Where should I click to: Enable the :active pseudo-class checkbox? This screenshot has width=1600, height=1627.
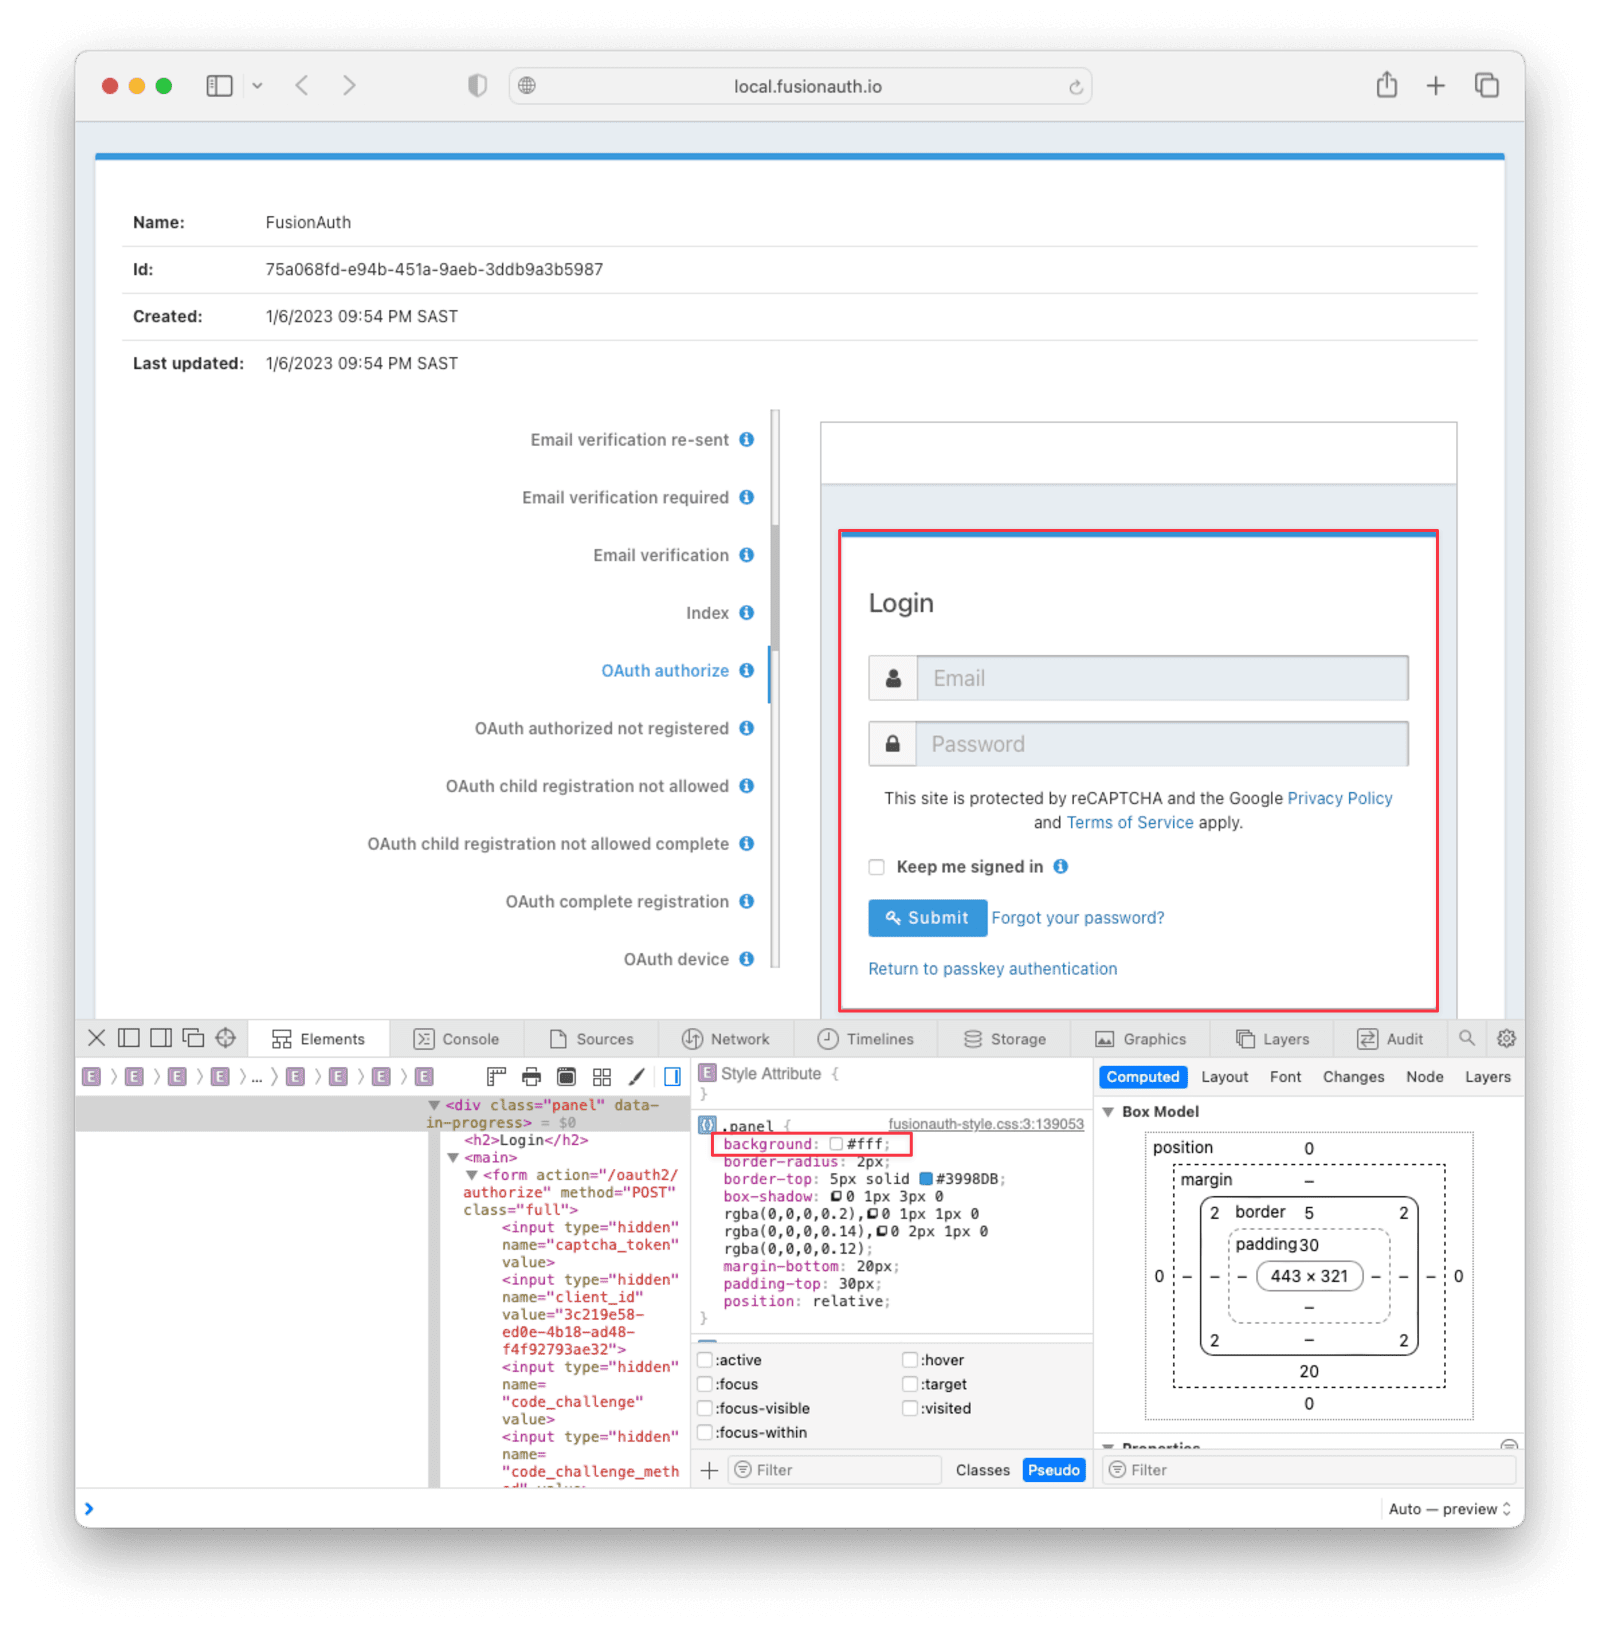(x=705, y=1360)
